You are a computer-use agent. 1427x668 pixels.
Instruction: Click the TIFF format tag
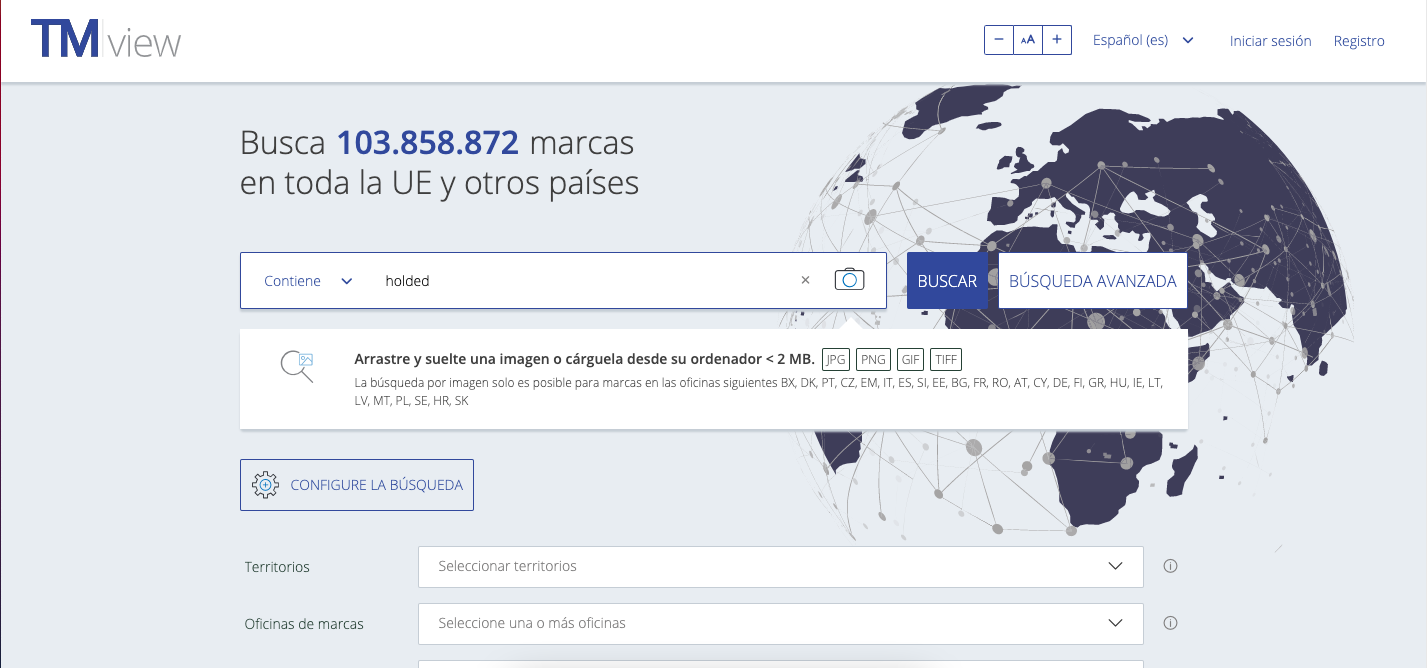[946, 360]
